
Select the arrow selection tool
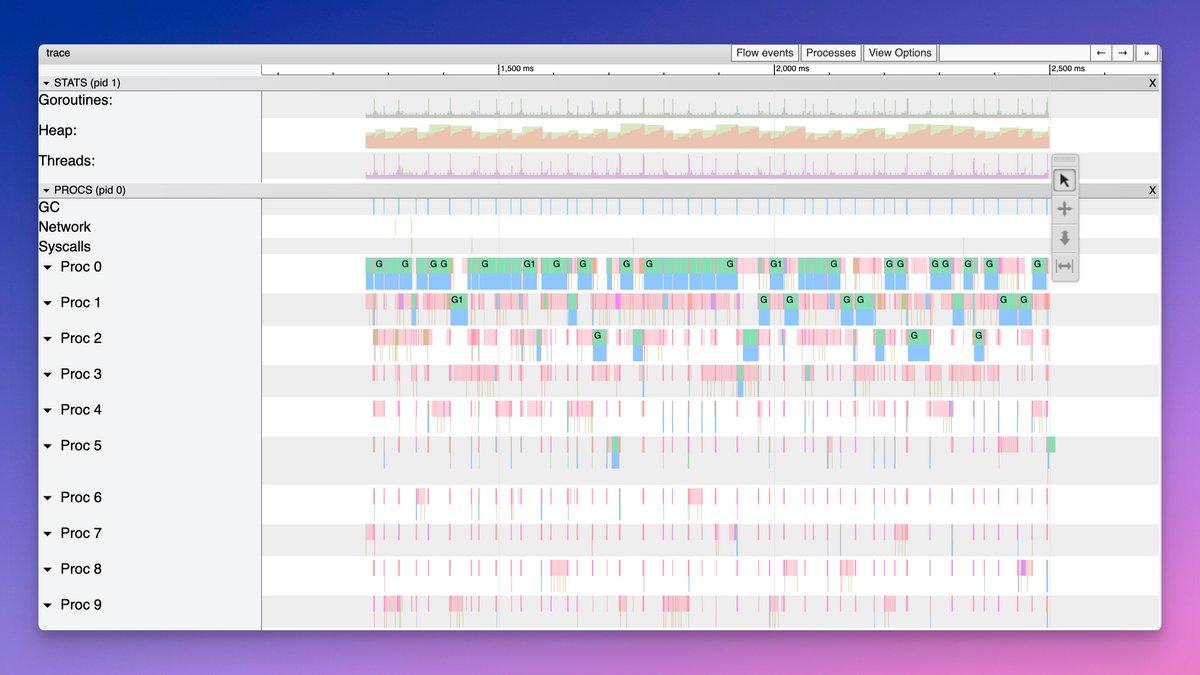point(1064,179)
